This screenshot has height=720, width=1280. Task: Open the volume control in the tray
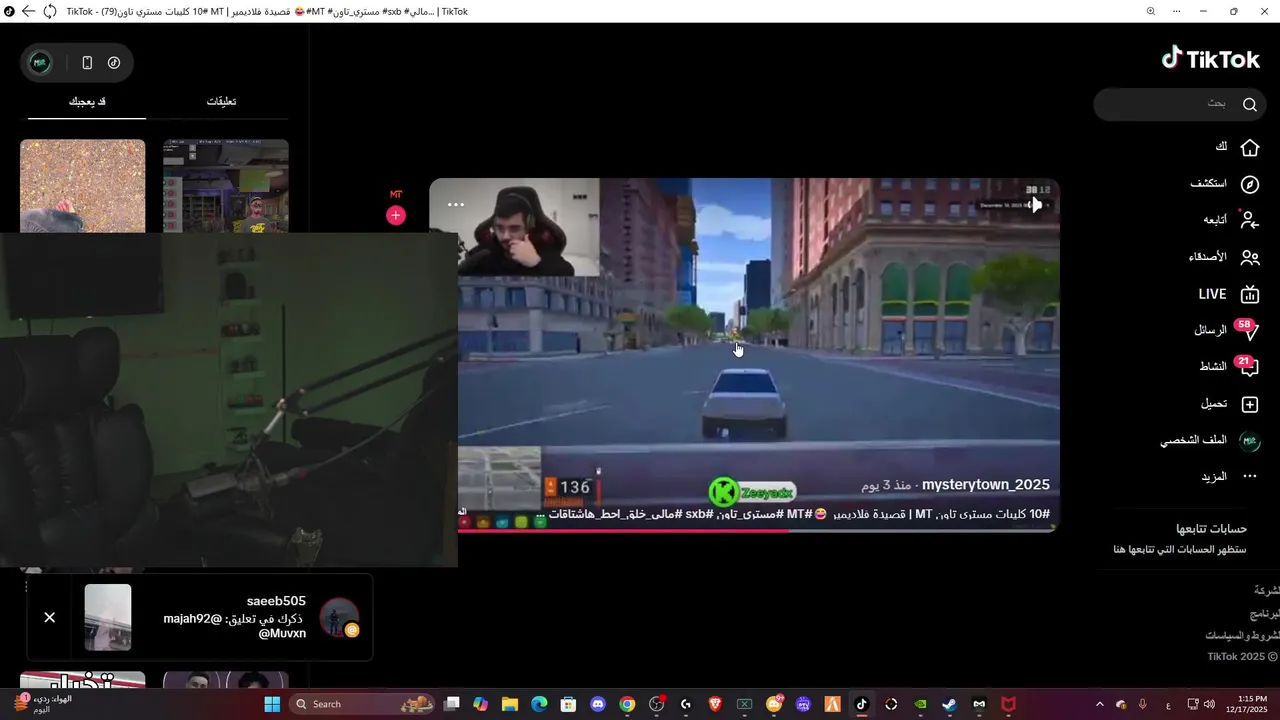click(1209, 704)
